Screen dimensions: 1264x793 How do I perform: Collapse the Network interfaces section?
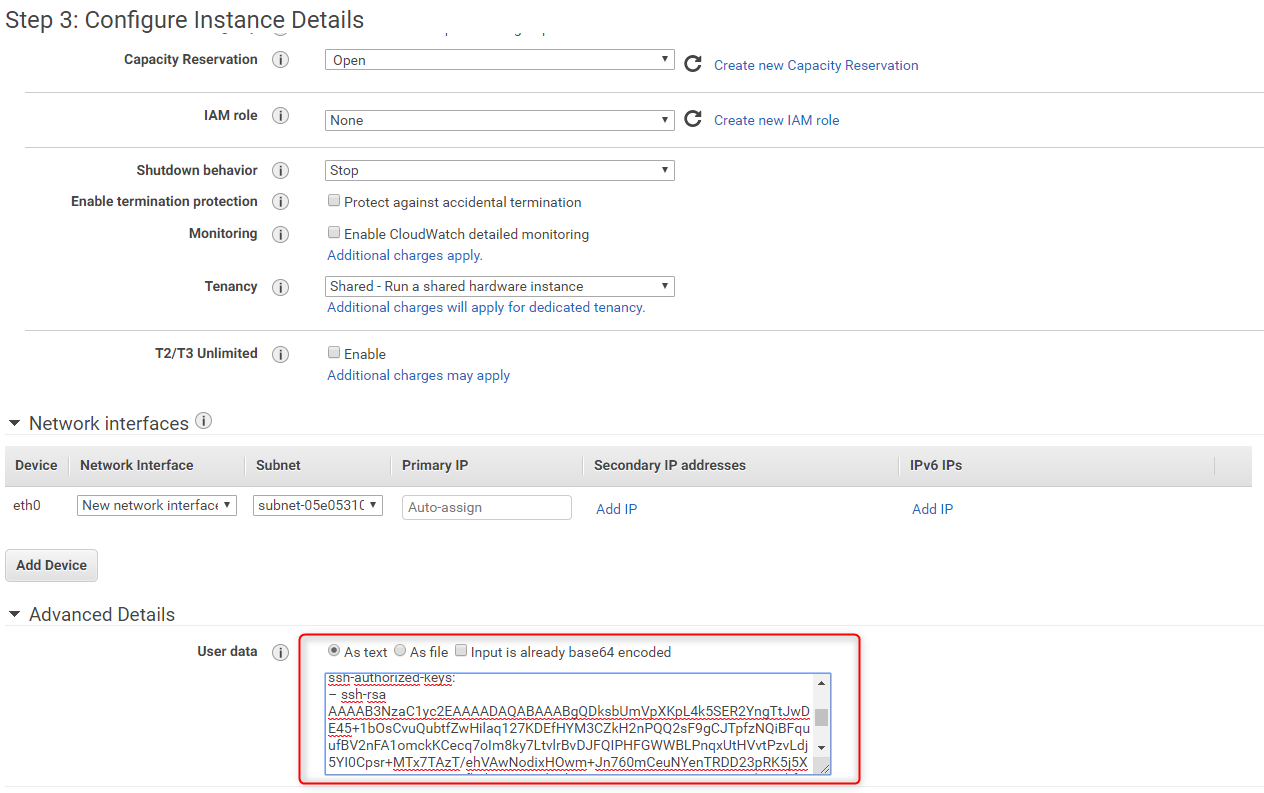pyautogui.click(x=14, y=423)
